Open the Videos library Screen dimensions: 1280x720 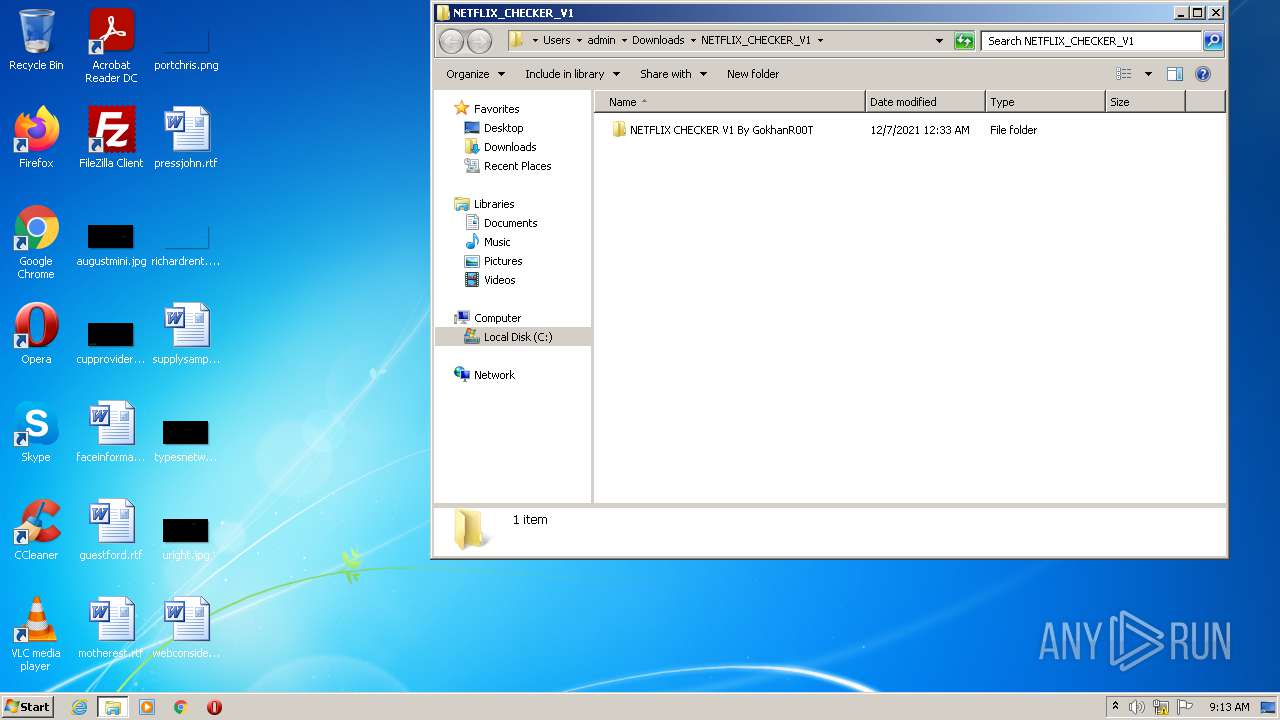coord(499,280)
